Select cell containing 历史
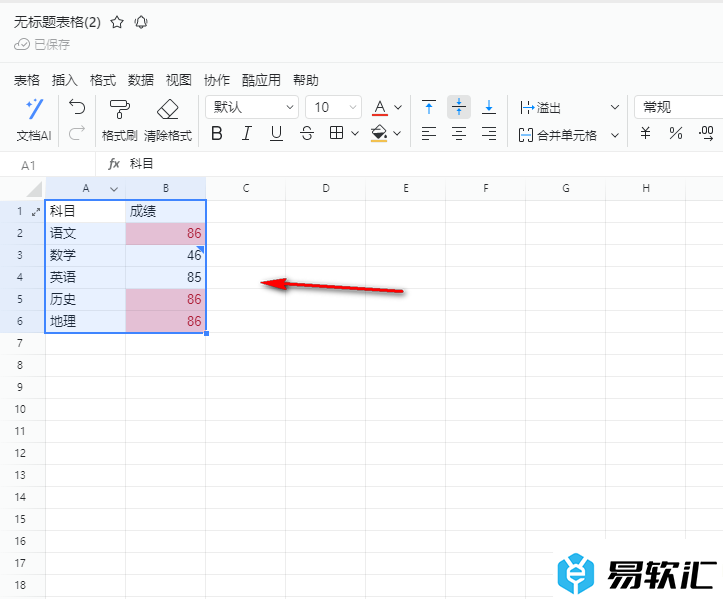The image size is (723, 599). point(85,300)
